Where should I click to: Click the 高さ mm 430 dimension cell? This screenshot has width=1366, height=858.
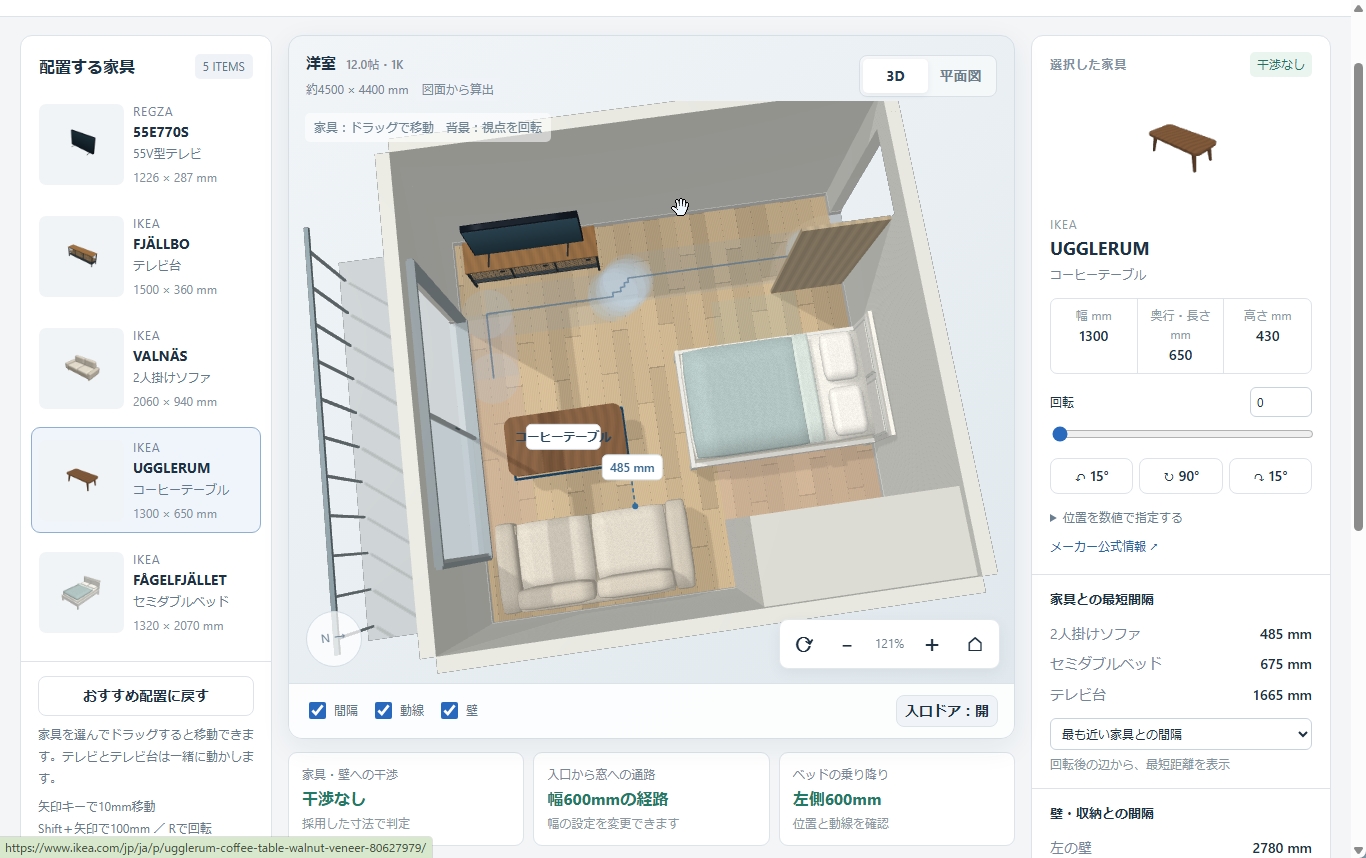pos(1268,336)
